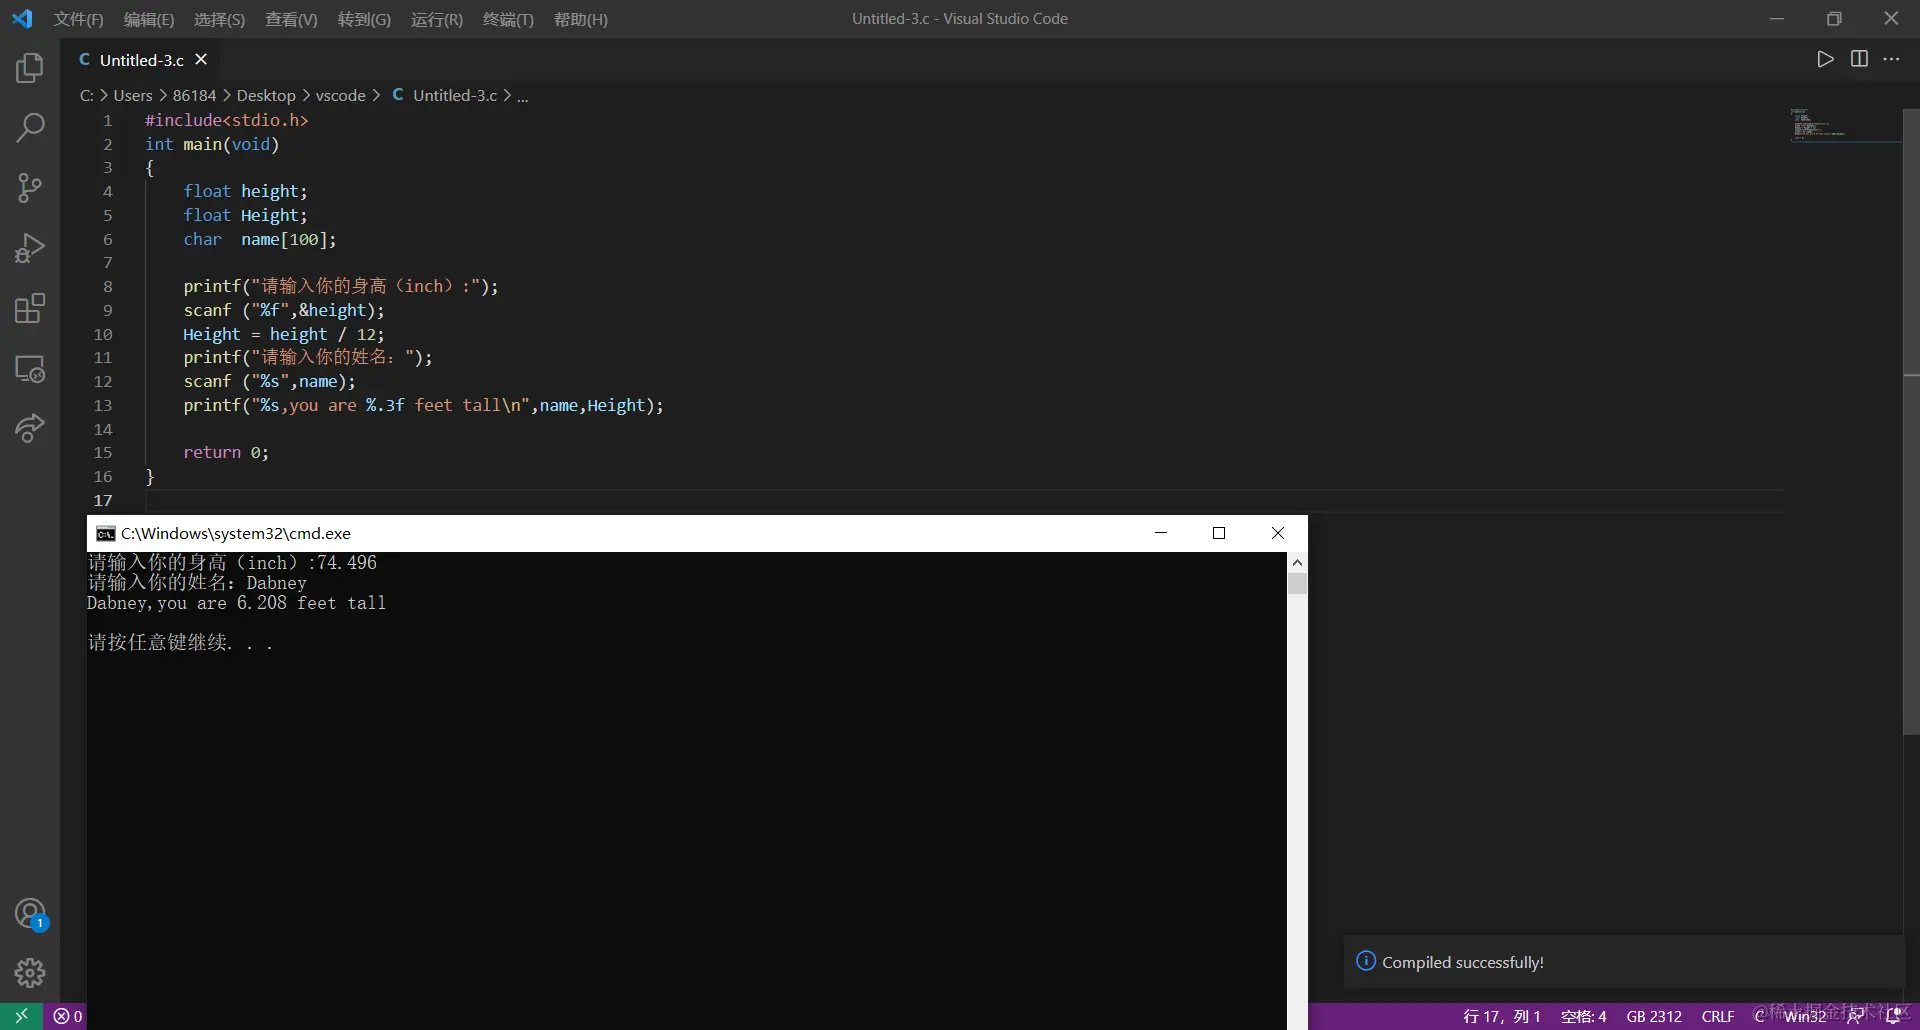Open the 运行(R) menu

point(437,19)
